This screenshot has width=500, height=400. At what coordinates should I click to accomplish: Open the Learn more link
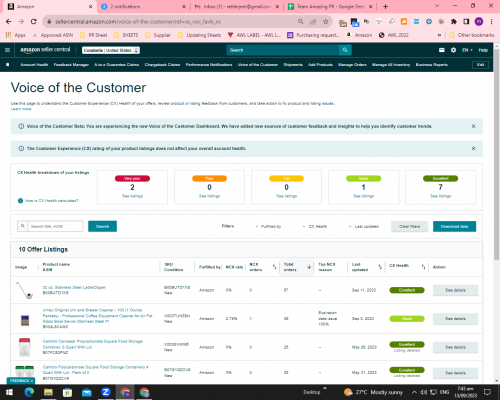coord(21,109)
